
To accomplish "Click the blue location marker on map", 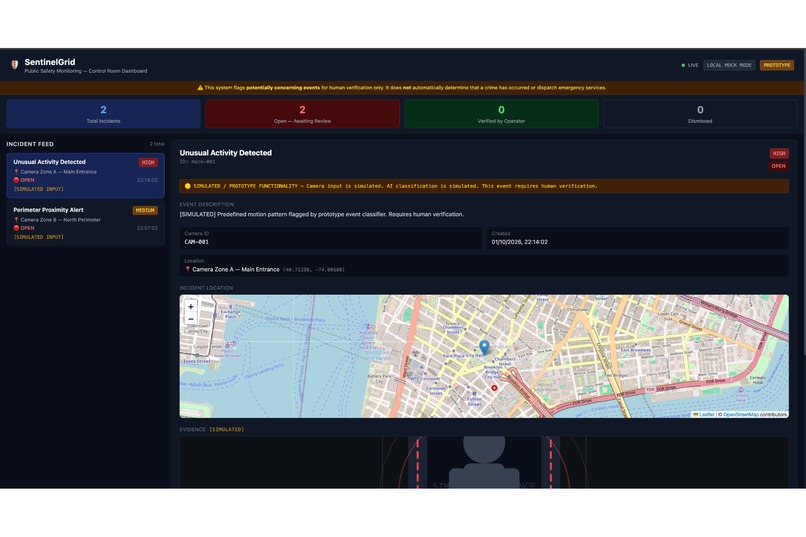I will (x=484, y=347).
